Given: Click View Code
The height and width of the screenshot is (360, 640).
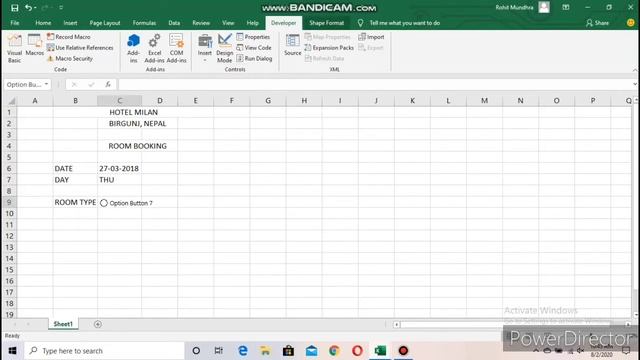Looking at the screenshot, I should click(x=254, y=48).
